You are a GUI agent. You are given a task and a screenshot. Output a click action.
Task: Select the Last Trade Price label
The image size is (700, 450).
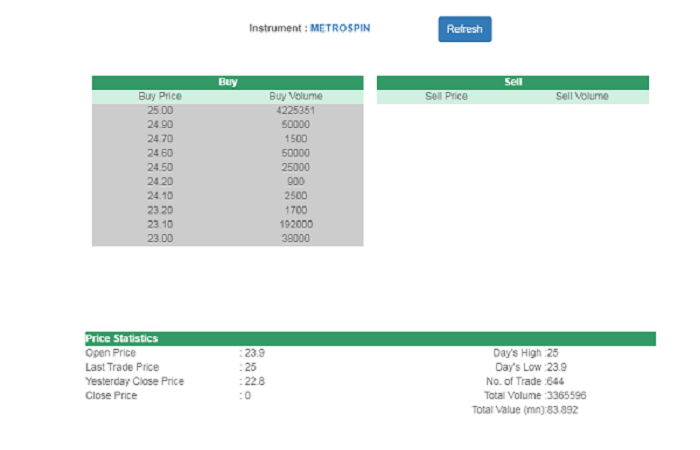122,367
